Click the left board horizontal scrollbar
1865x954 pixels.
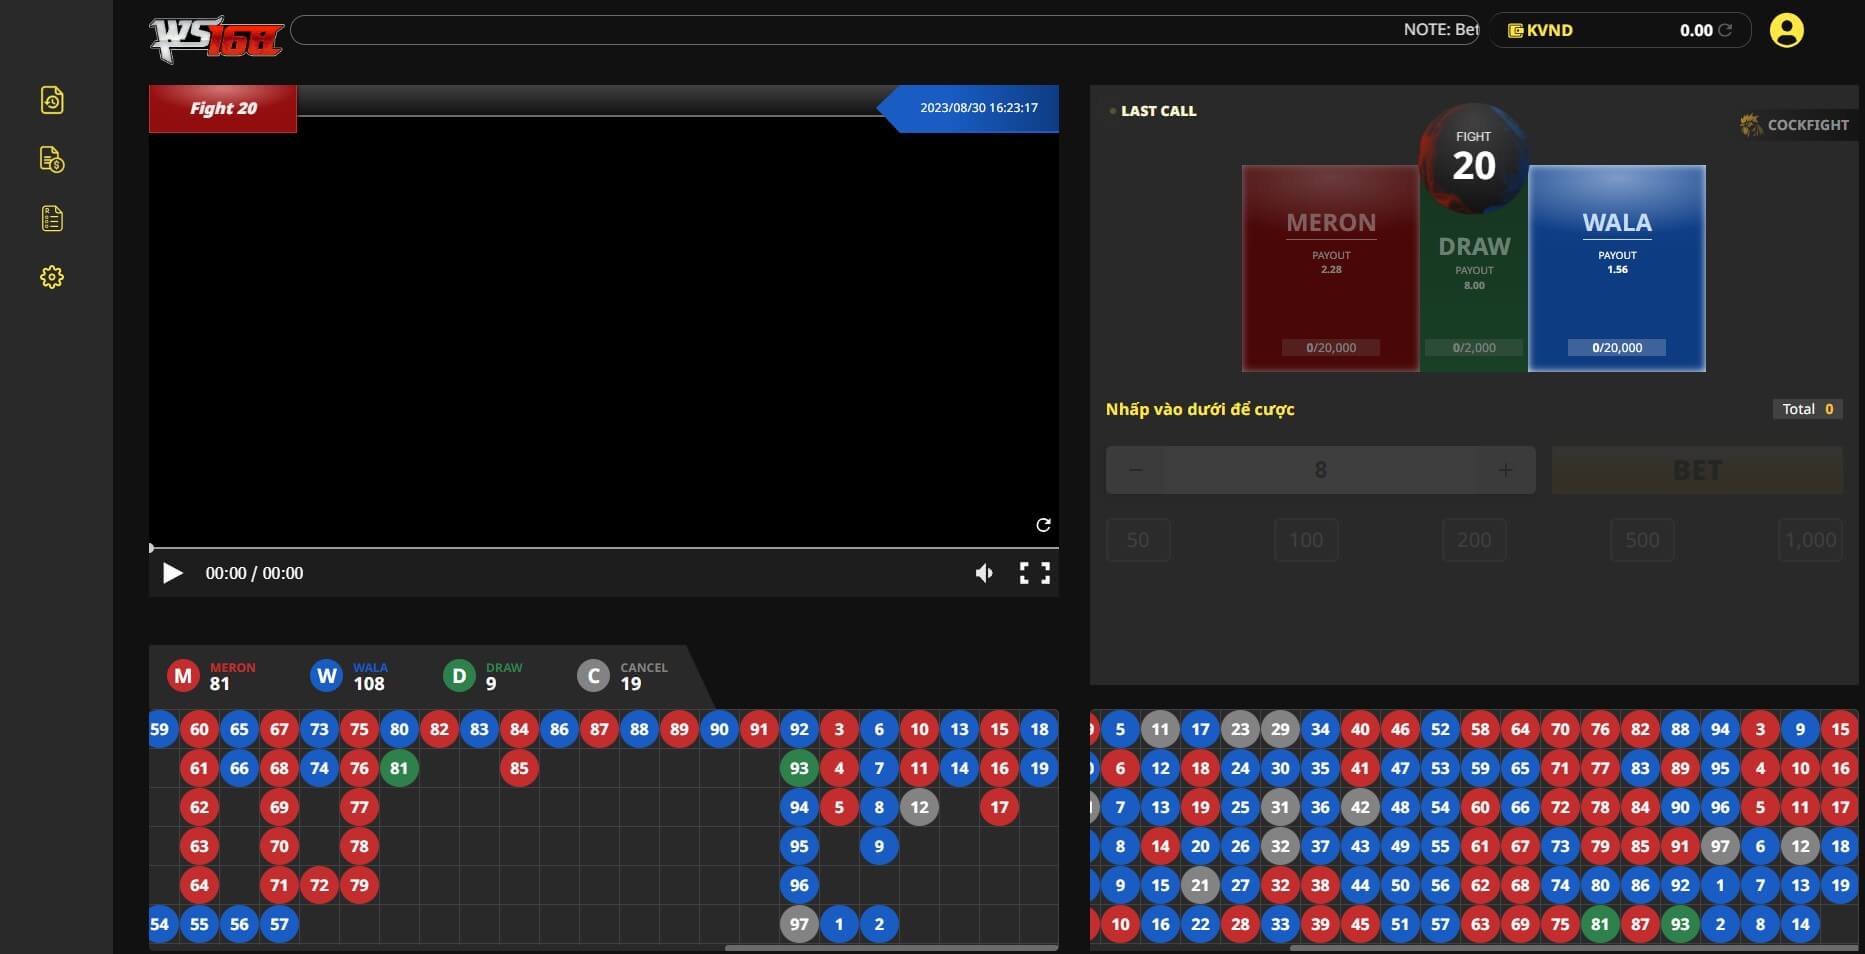point(891,947)
